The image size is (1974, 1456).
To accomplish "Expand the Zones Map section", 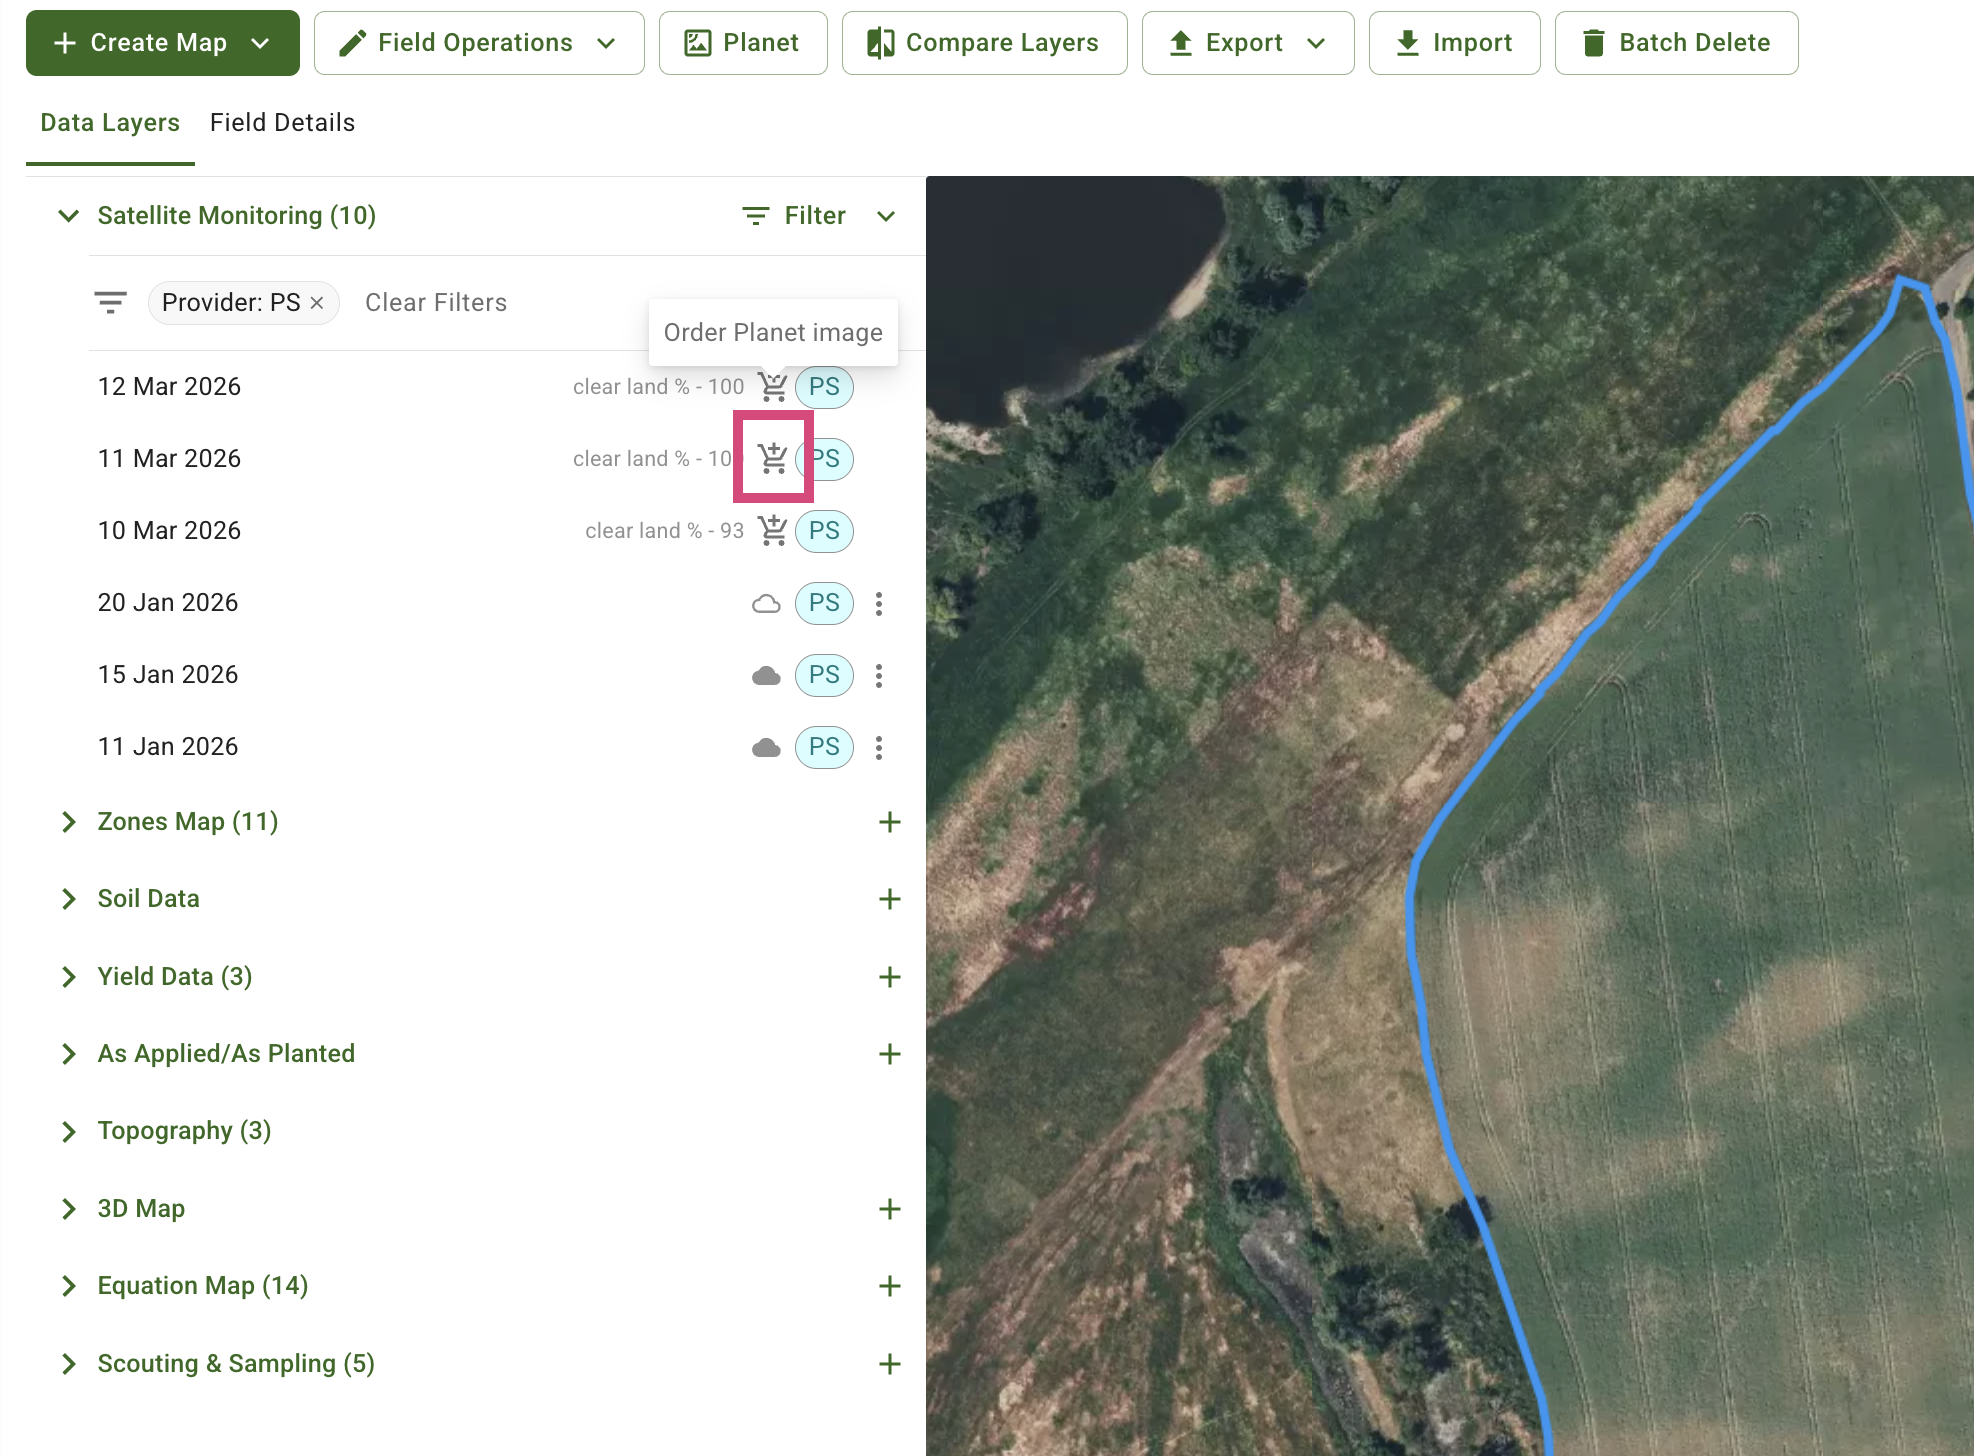I will [68, 821].
